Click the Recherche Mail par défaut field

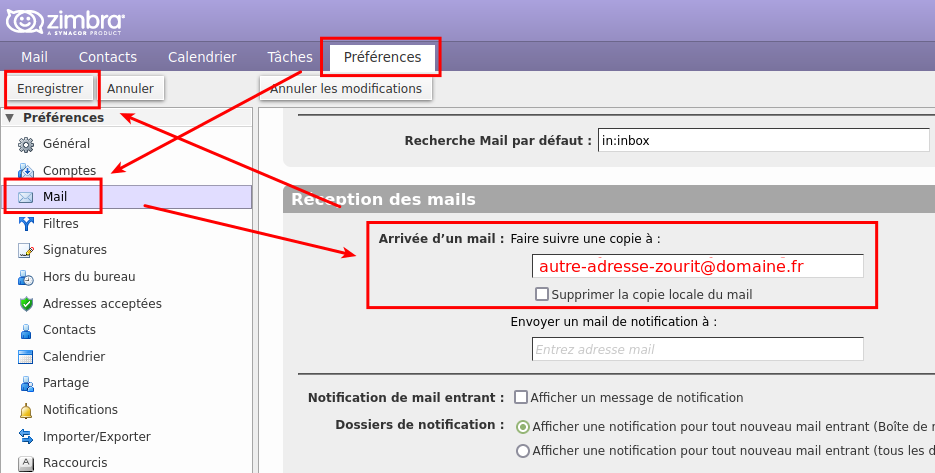[x=763, y=141]
